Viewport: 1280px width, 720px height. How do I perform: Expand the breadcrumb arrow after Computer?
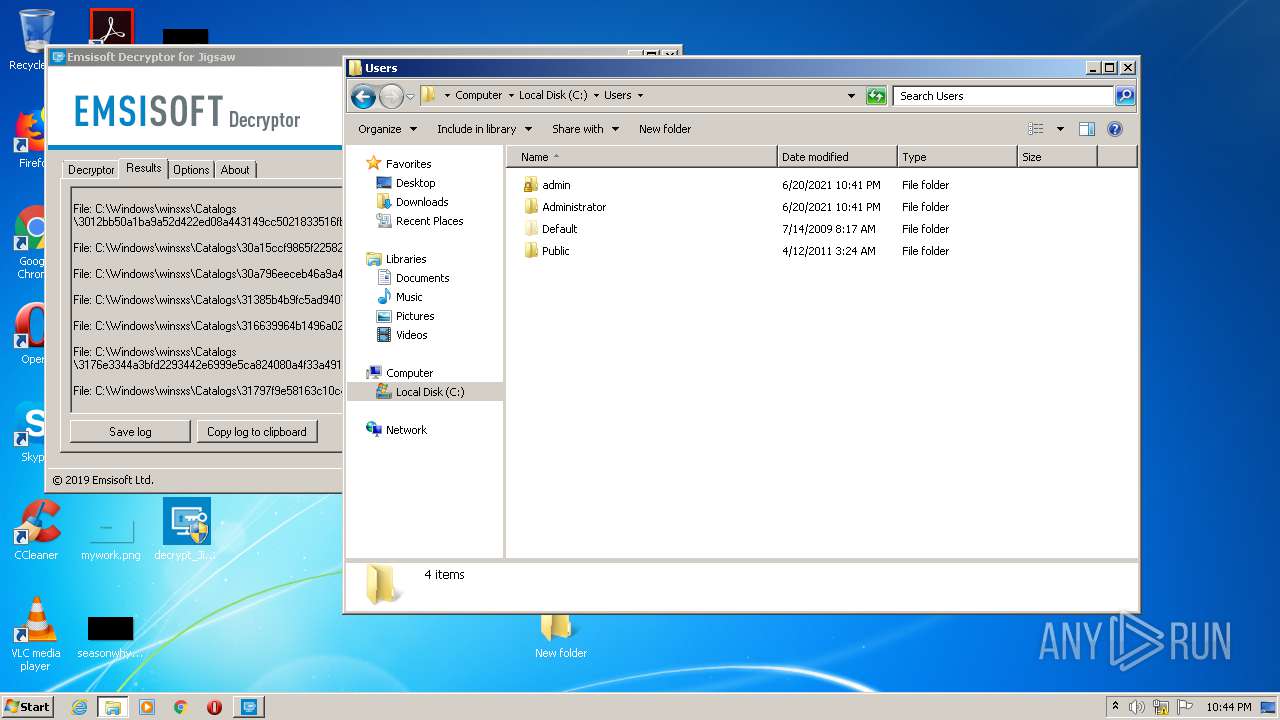[511, 96]
